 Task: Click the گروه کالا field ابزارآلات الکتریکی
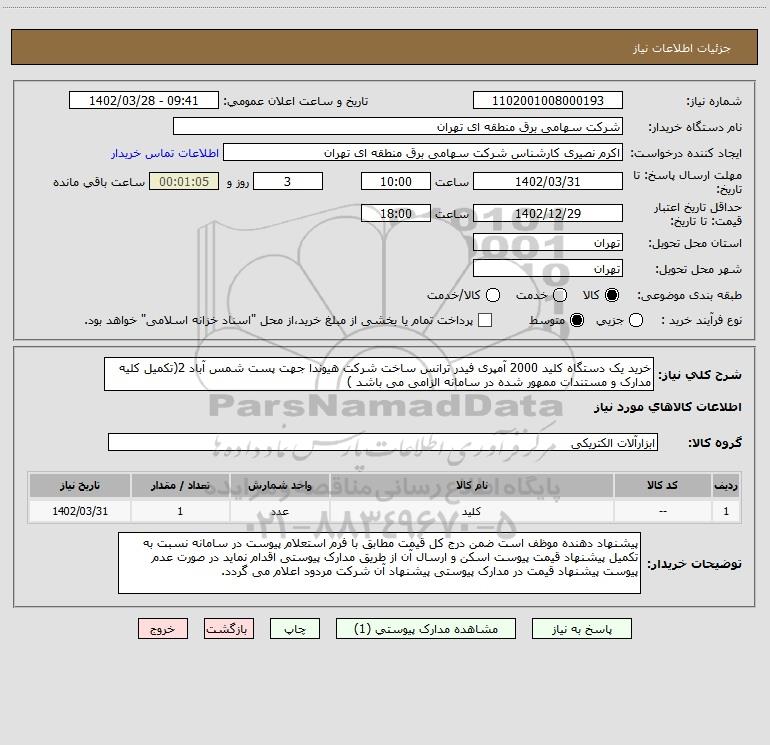click(x=383, y=442)
